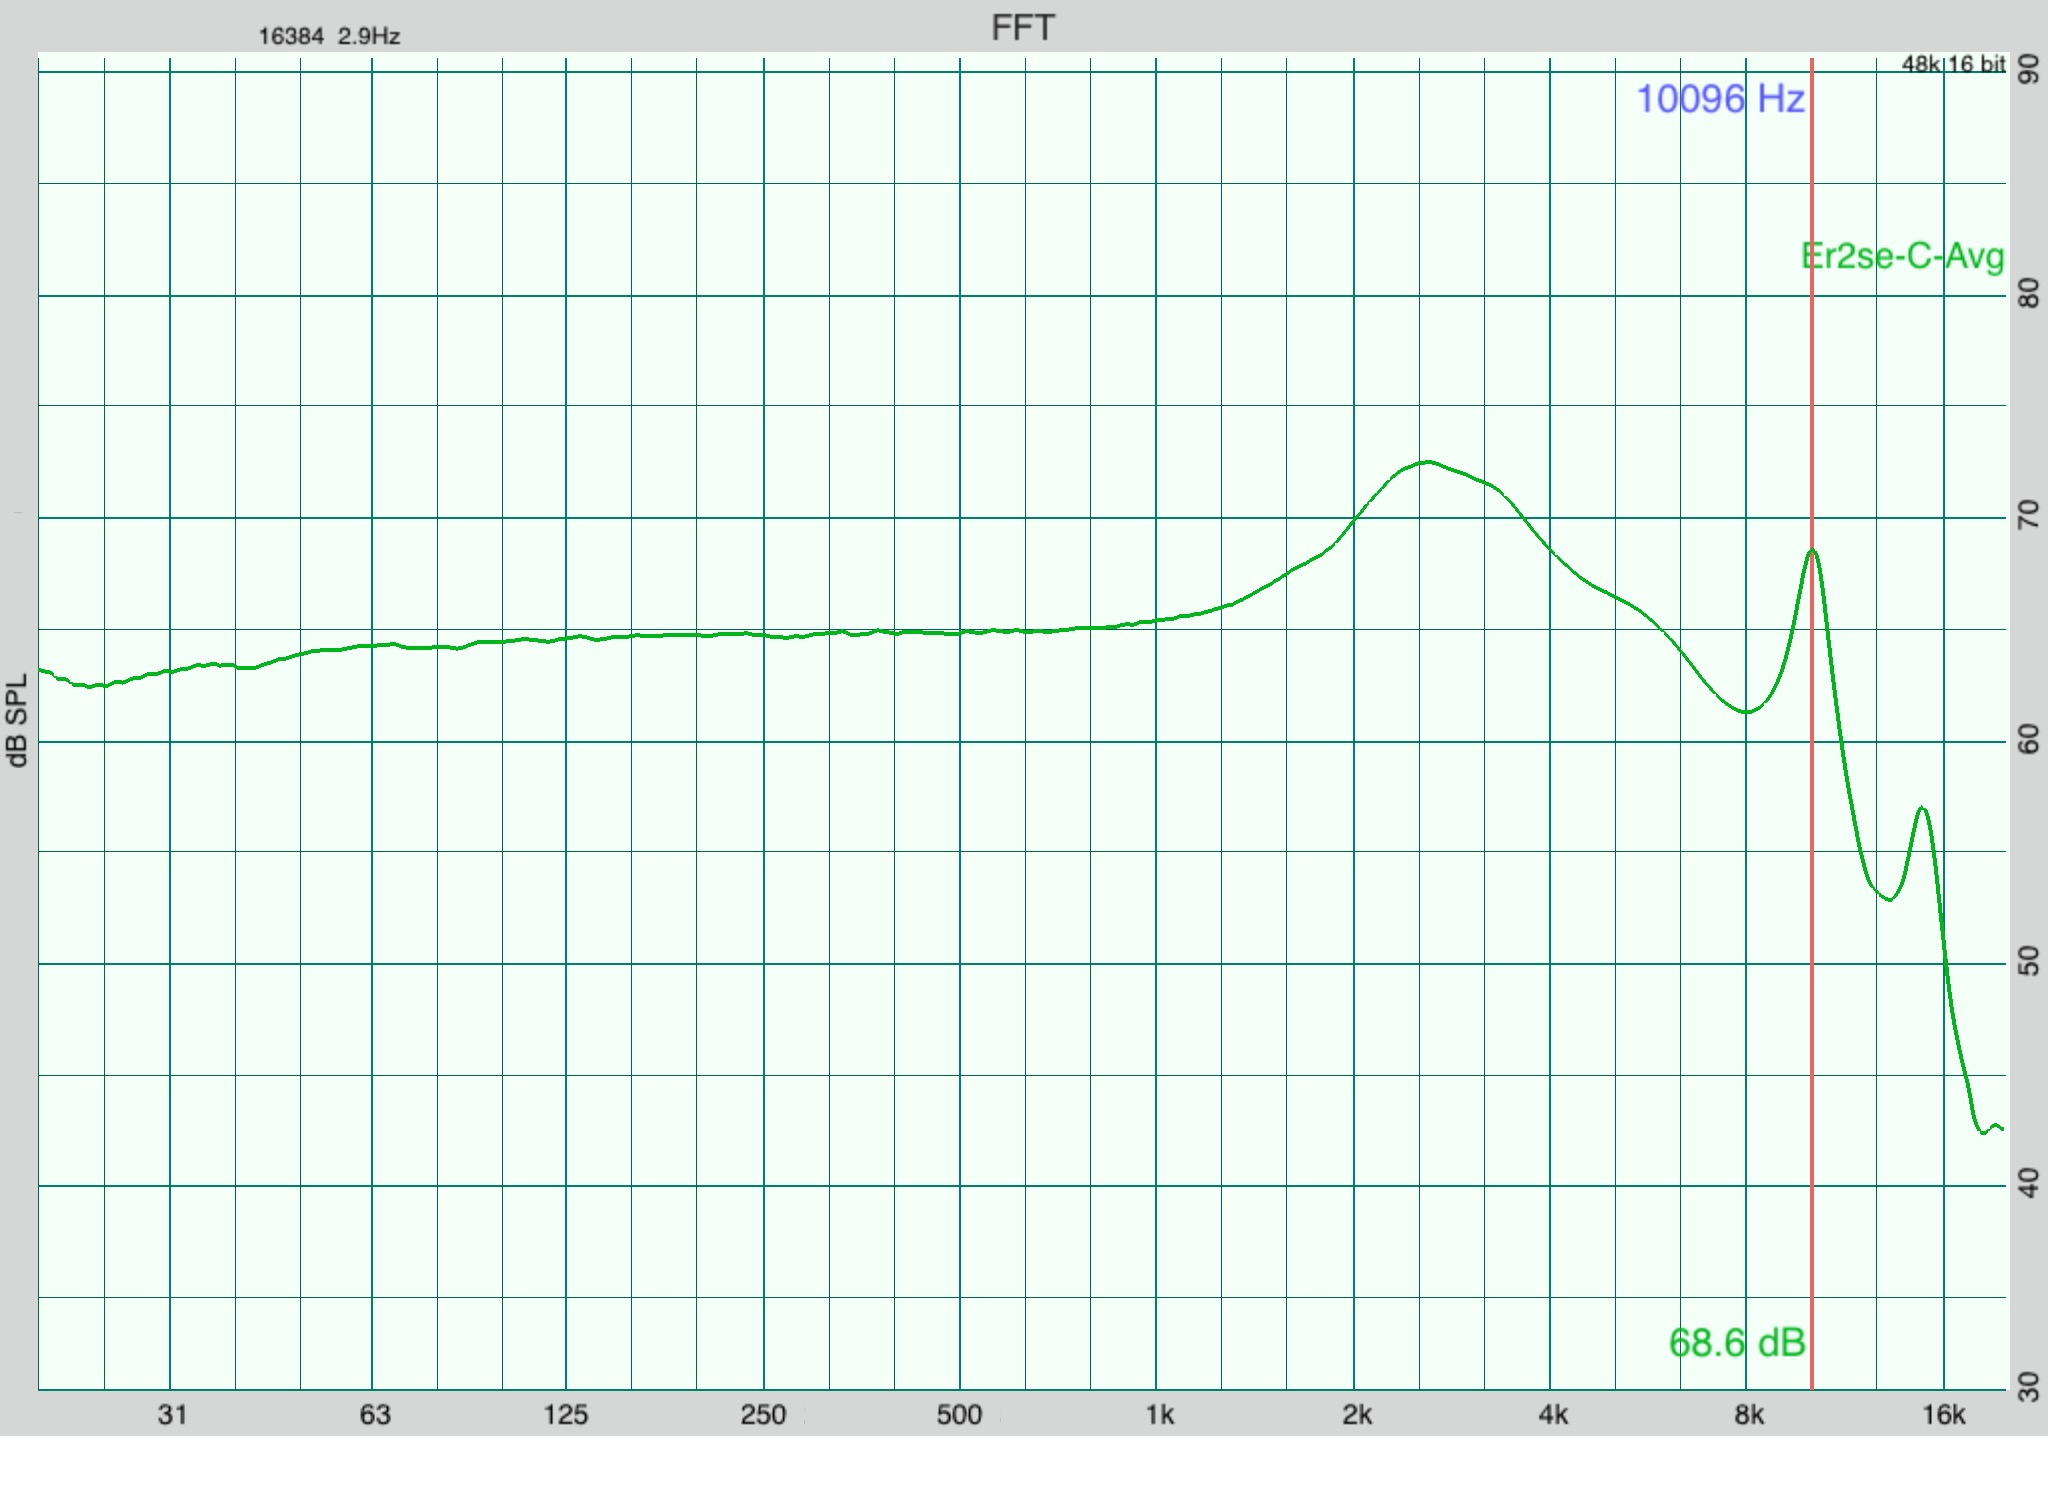The image size is (2048, 1496).
Task: Click the green curve's second peak near 15k
Action: click(1922, 808)
